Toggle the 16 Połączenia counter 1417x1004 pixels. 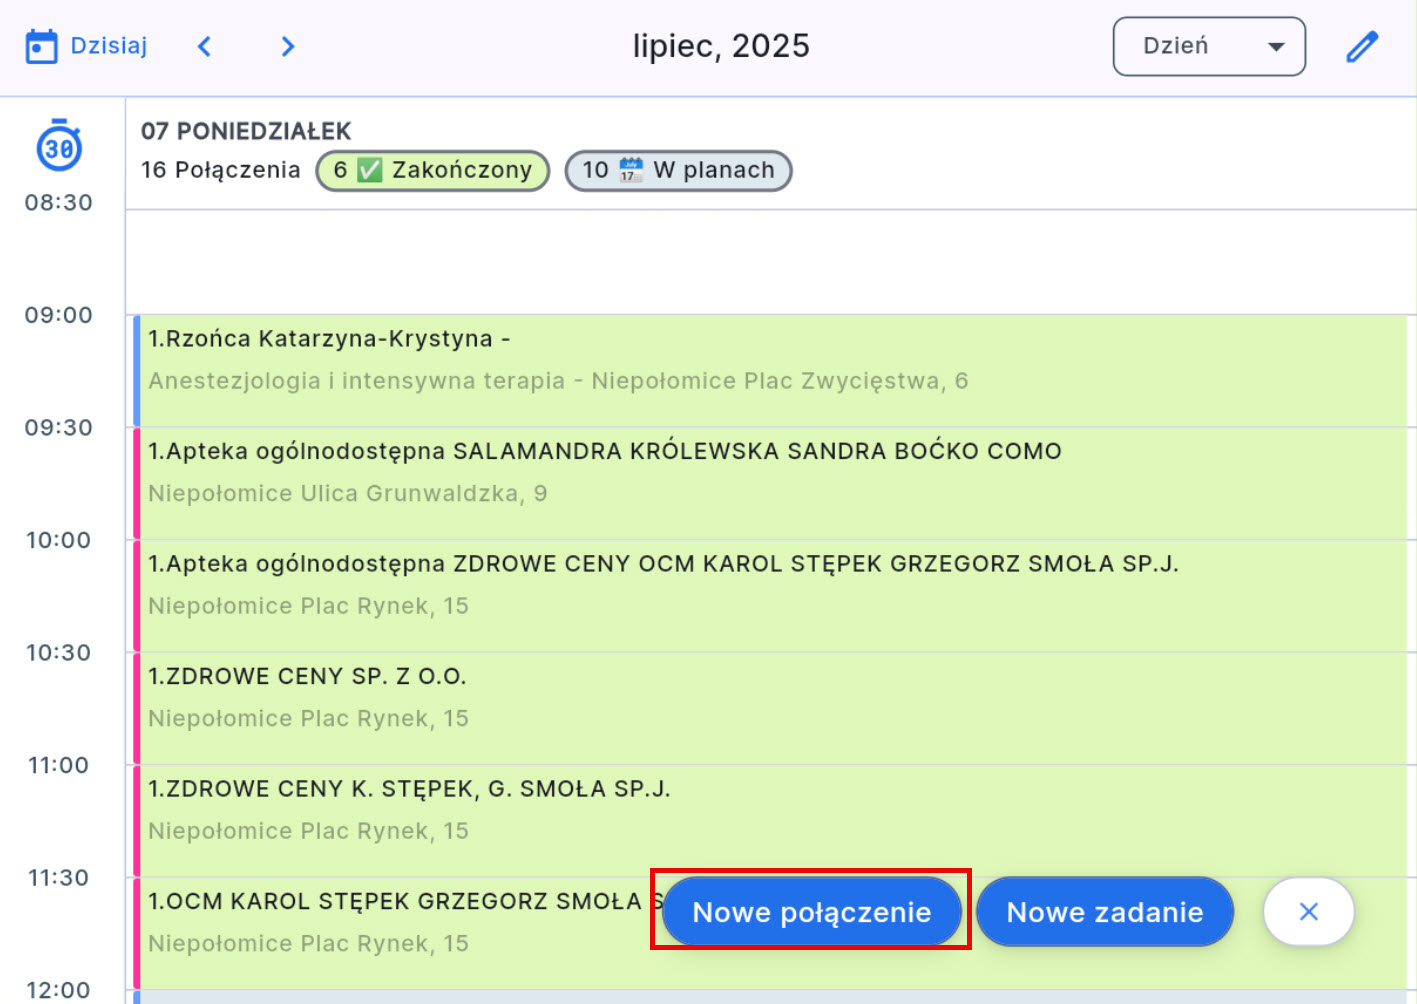tap(221, 170)
